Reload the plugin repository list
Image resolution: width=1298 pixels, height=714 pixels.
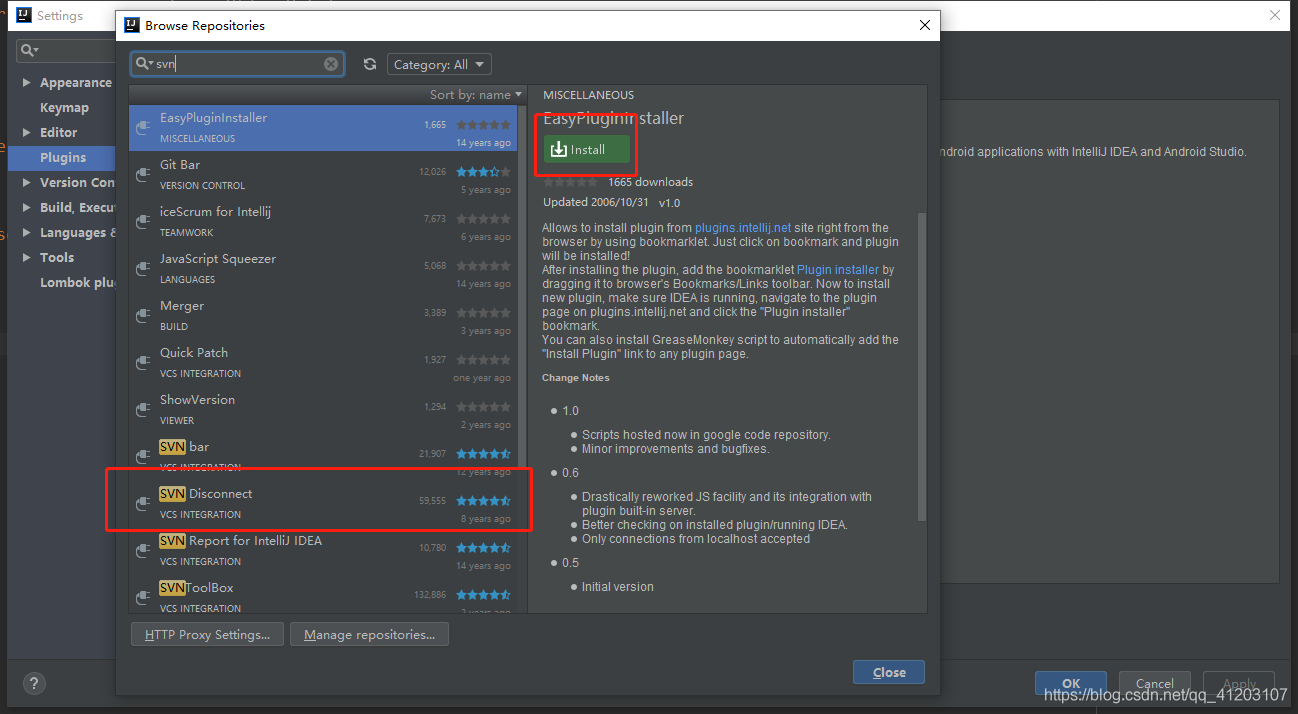[370, 64]
